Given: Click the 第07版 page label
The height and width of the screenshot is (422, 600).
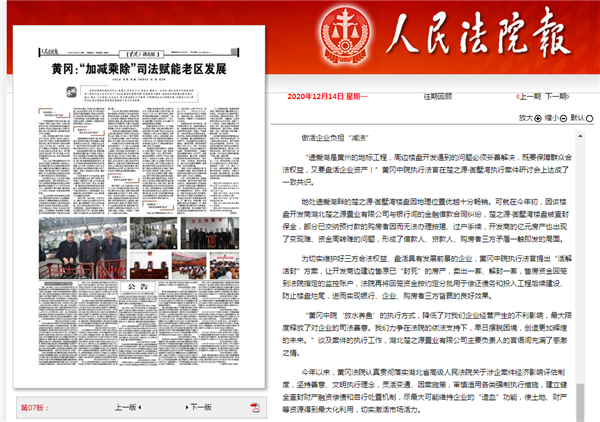Looking at the screenshot, I should pyautogui.click(x=34, y=407).
